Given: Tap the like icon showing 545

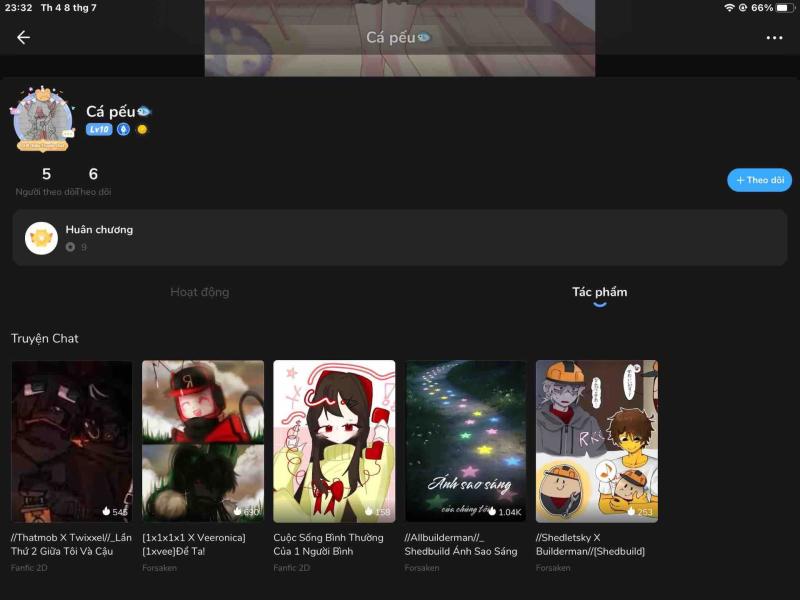Looking at the screenshot, I should [106, 511].
